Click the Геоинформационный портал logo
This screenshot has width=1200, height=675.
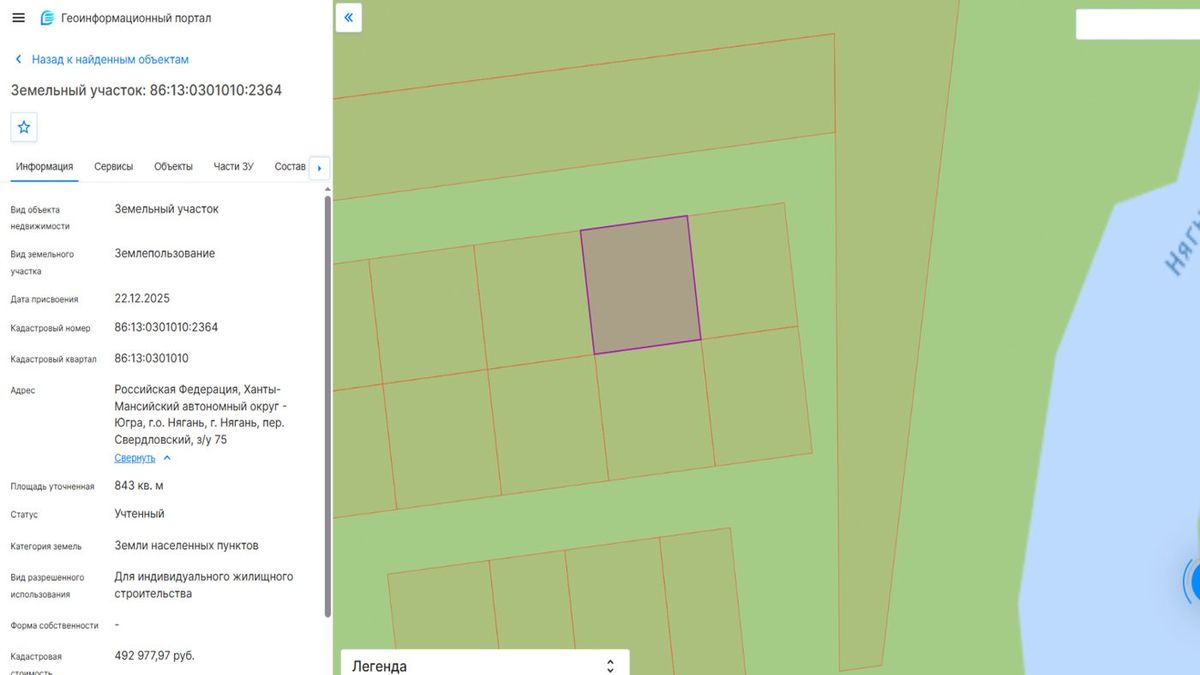coord(125,18)
